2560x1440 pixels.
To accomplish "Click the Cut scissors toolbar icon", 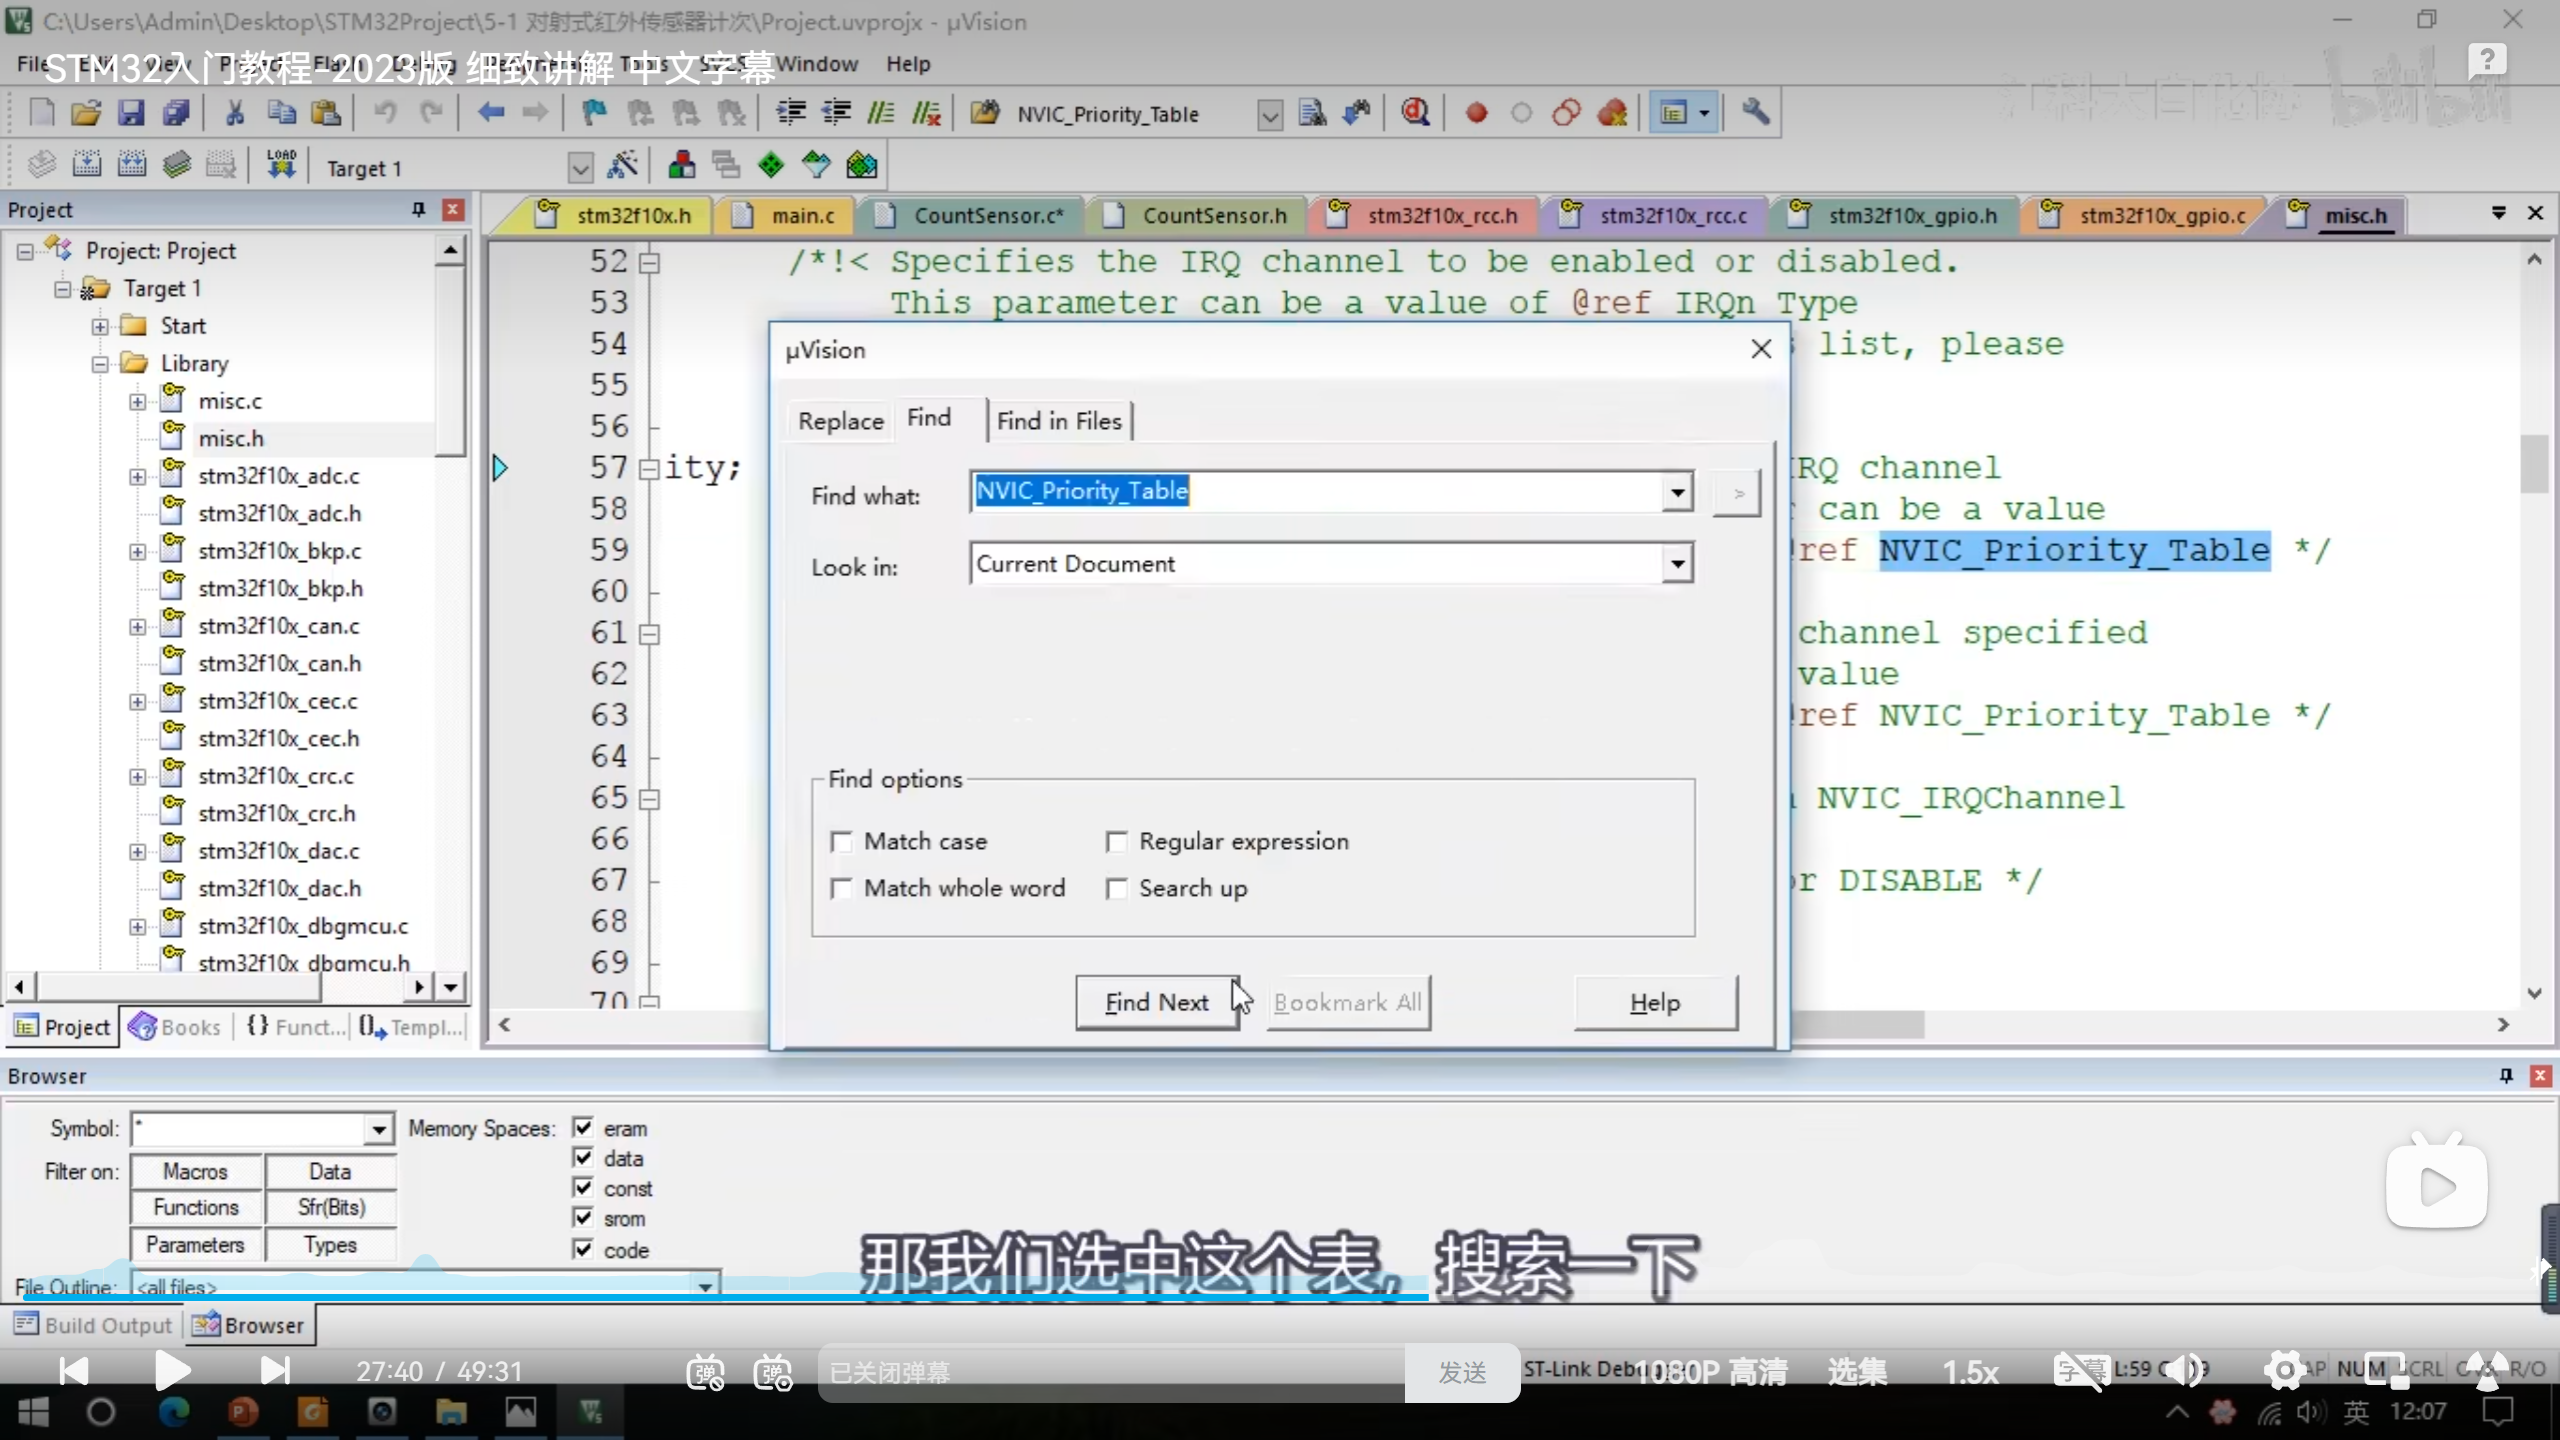I will (x=235, y=113).
